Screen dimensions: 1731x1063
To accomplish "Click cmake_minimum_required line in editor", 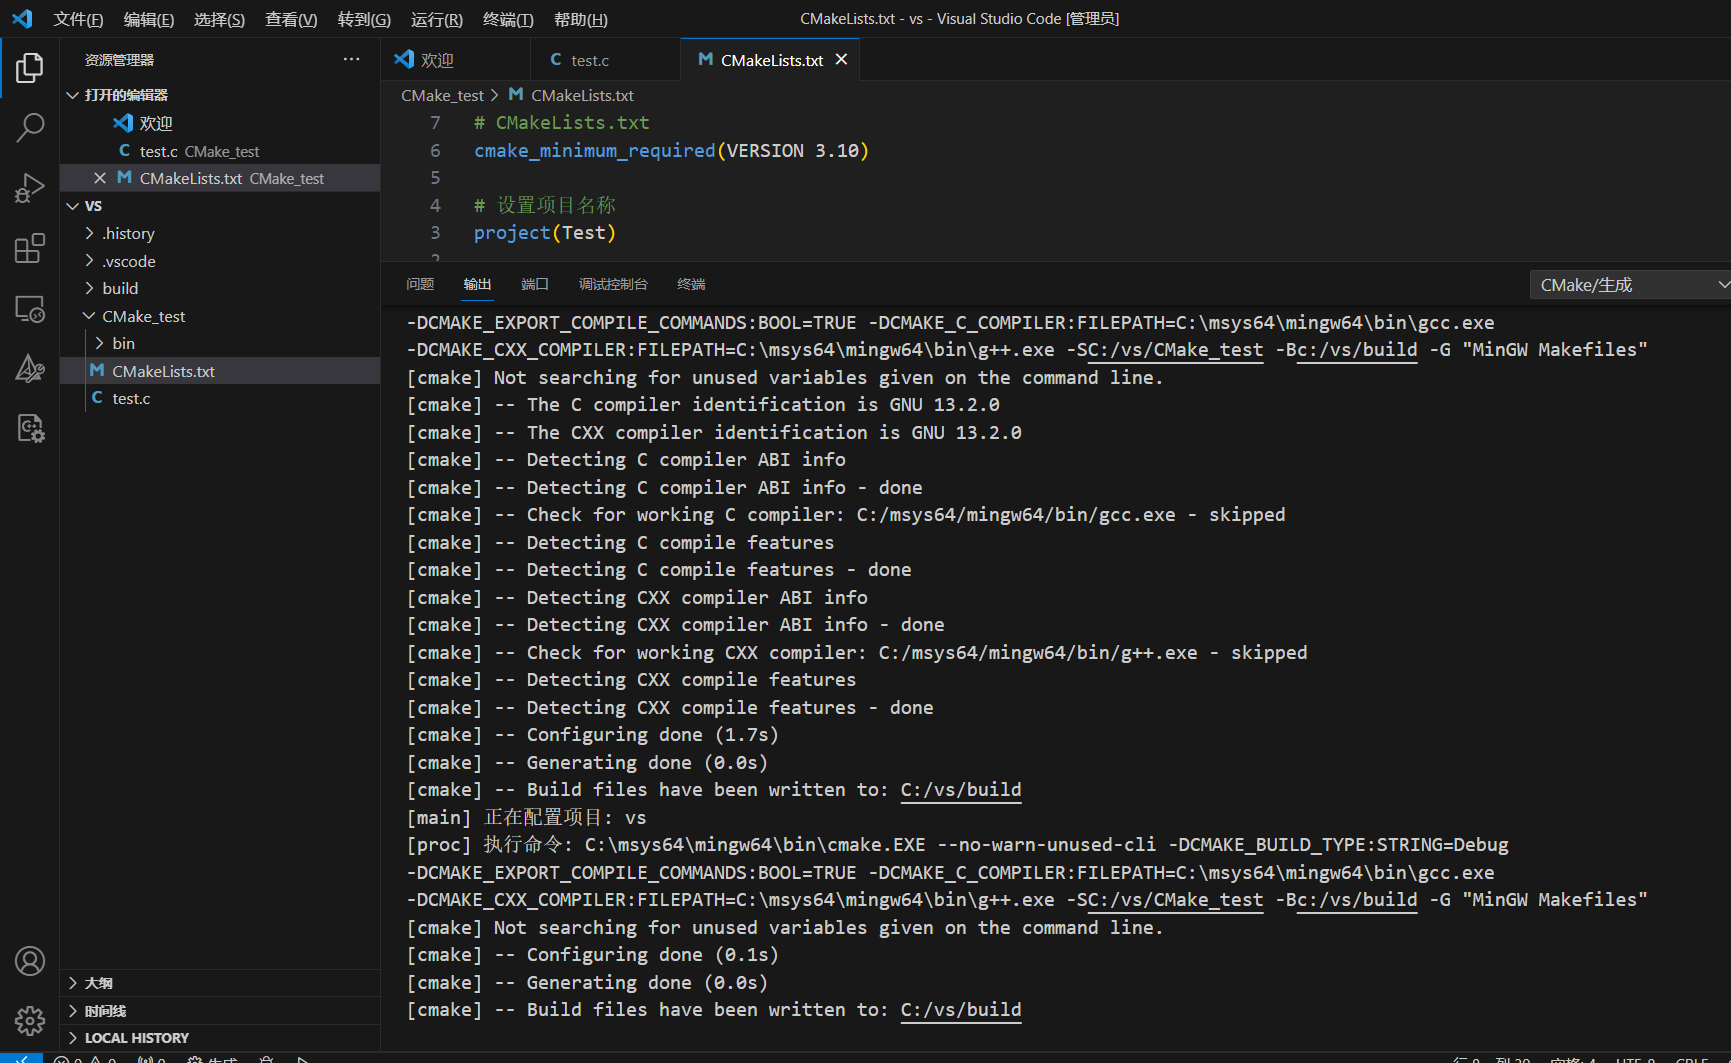I will (671, 151).
